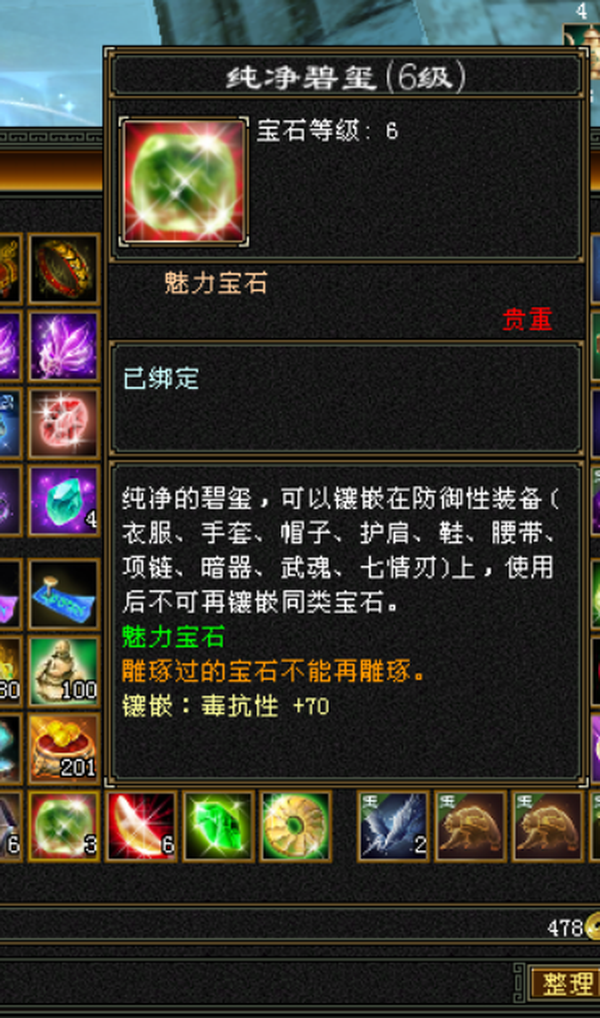Select the red and gold ring item
Image resolution: width=600 pixels, height=1018 pixels.
(x=64, y=269)
